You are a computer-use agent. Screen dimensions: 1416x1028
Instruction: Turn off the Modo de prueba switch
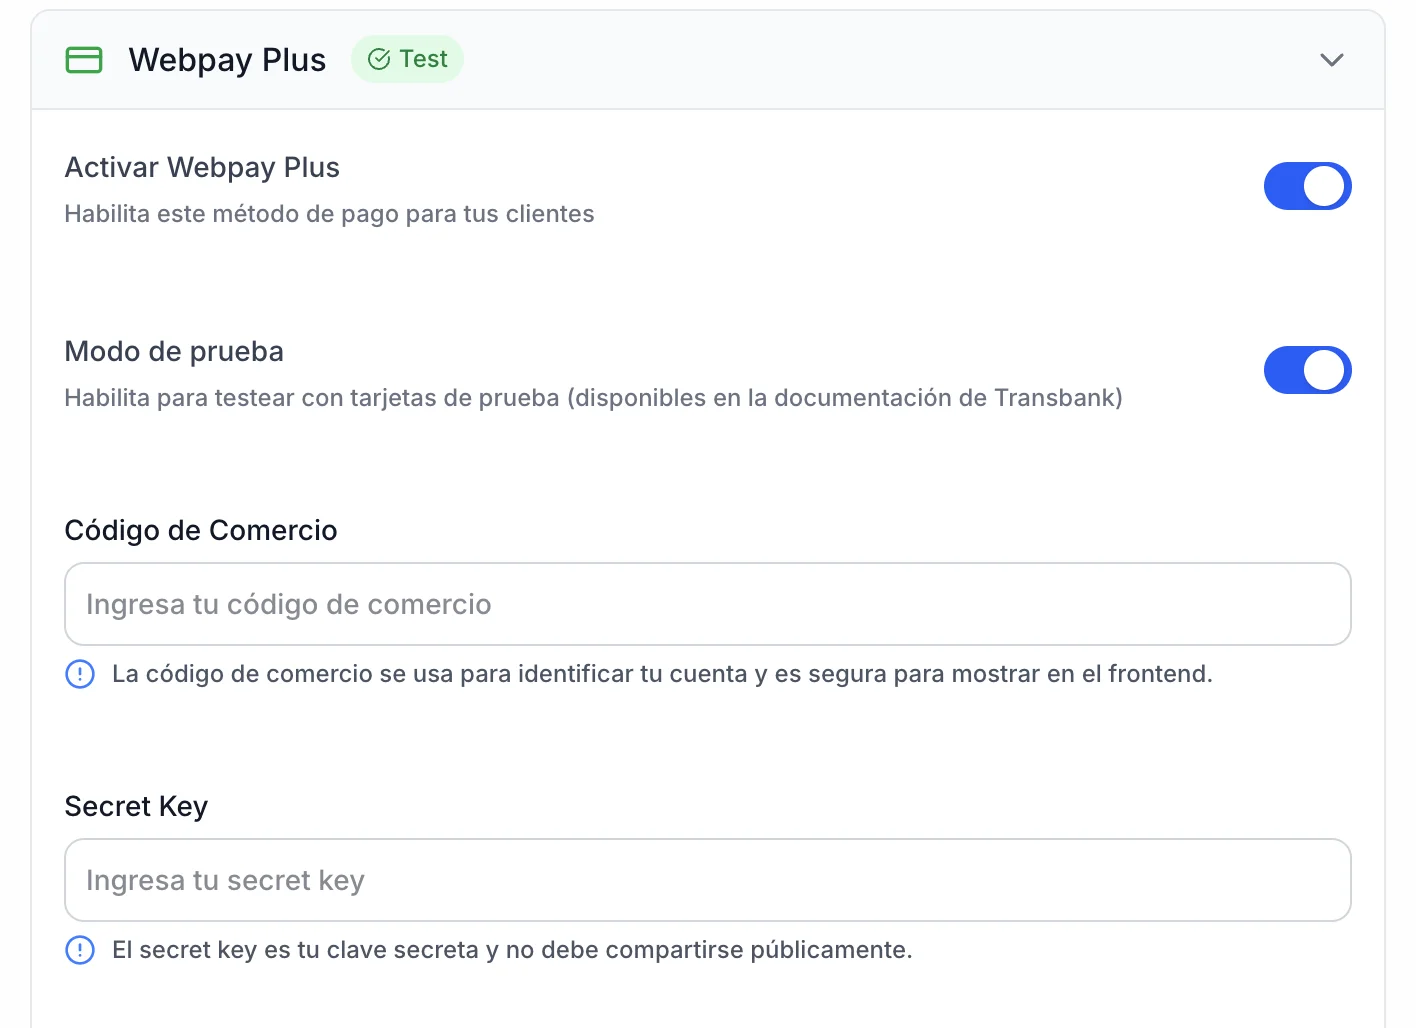click(1307, 371)
